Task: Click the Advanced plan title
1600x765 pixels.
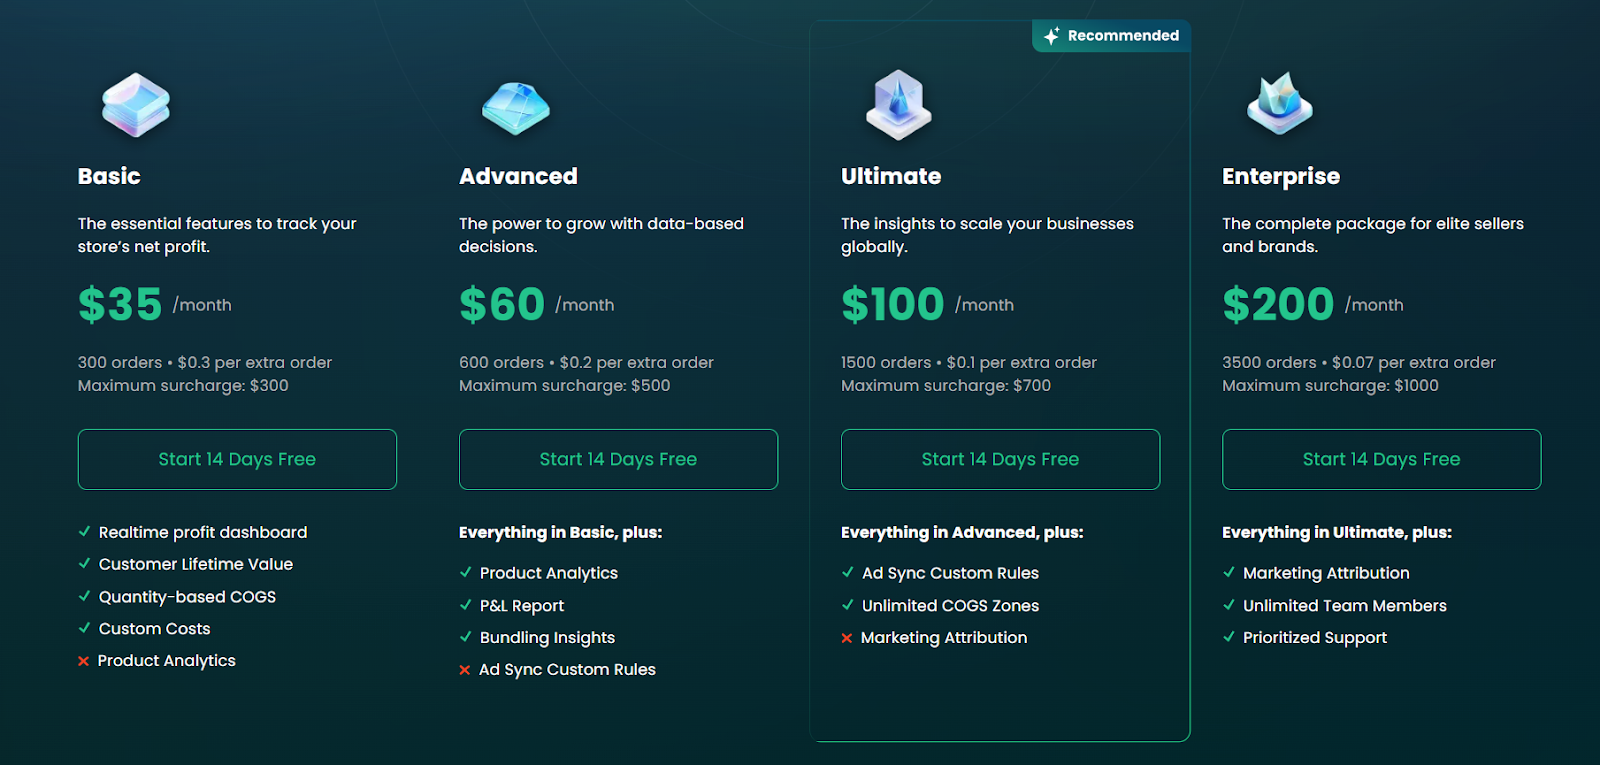Action: point(518,175)
